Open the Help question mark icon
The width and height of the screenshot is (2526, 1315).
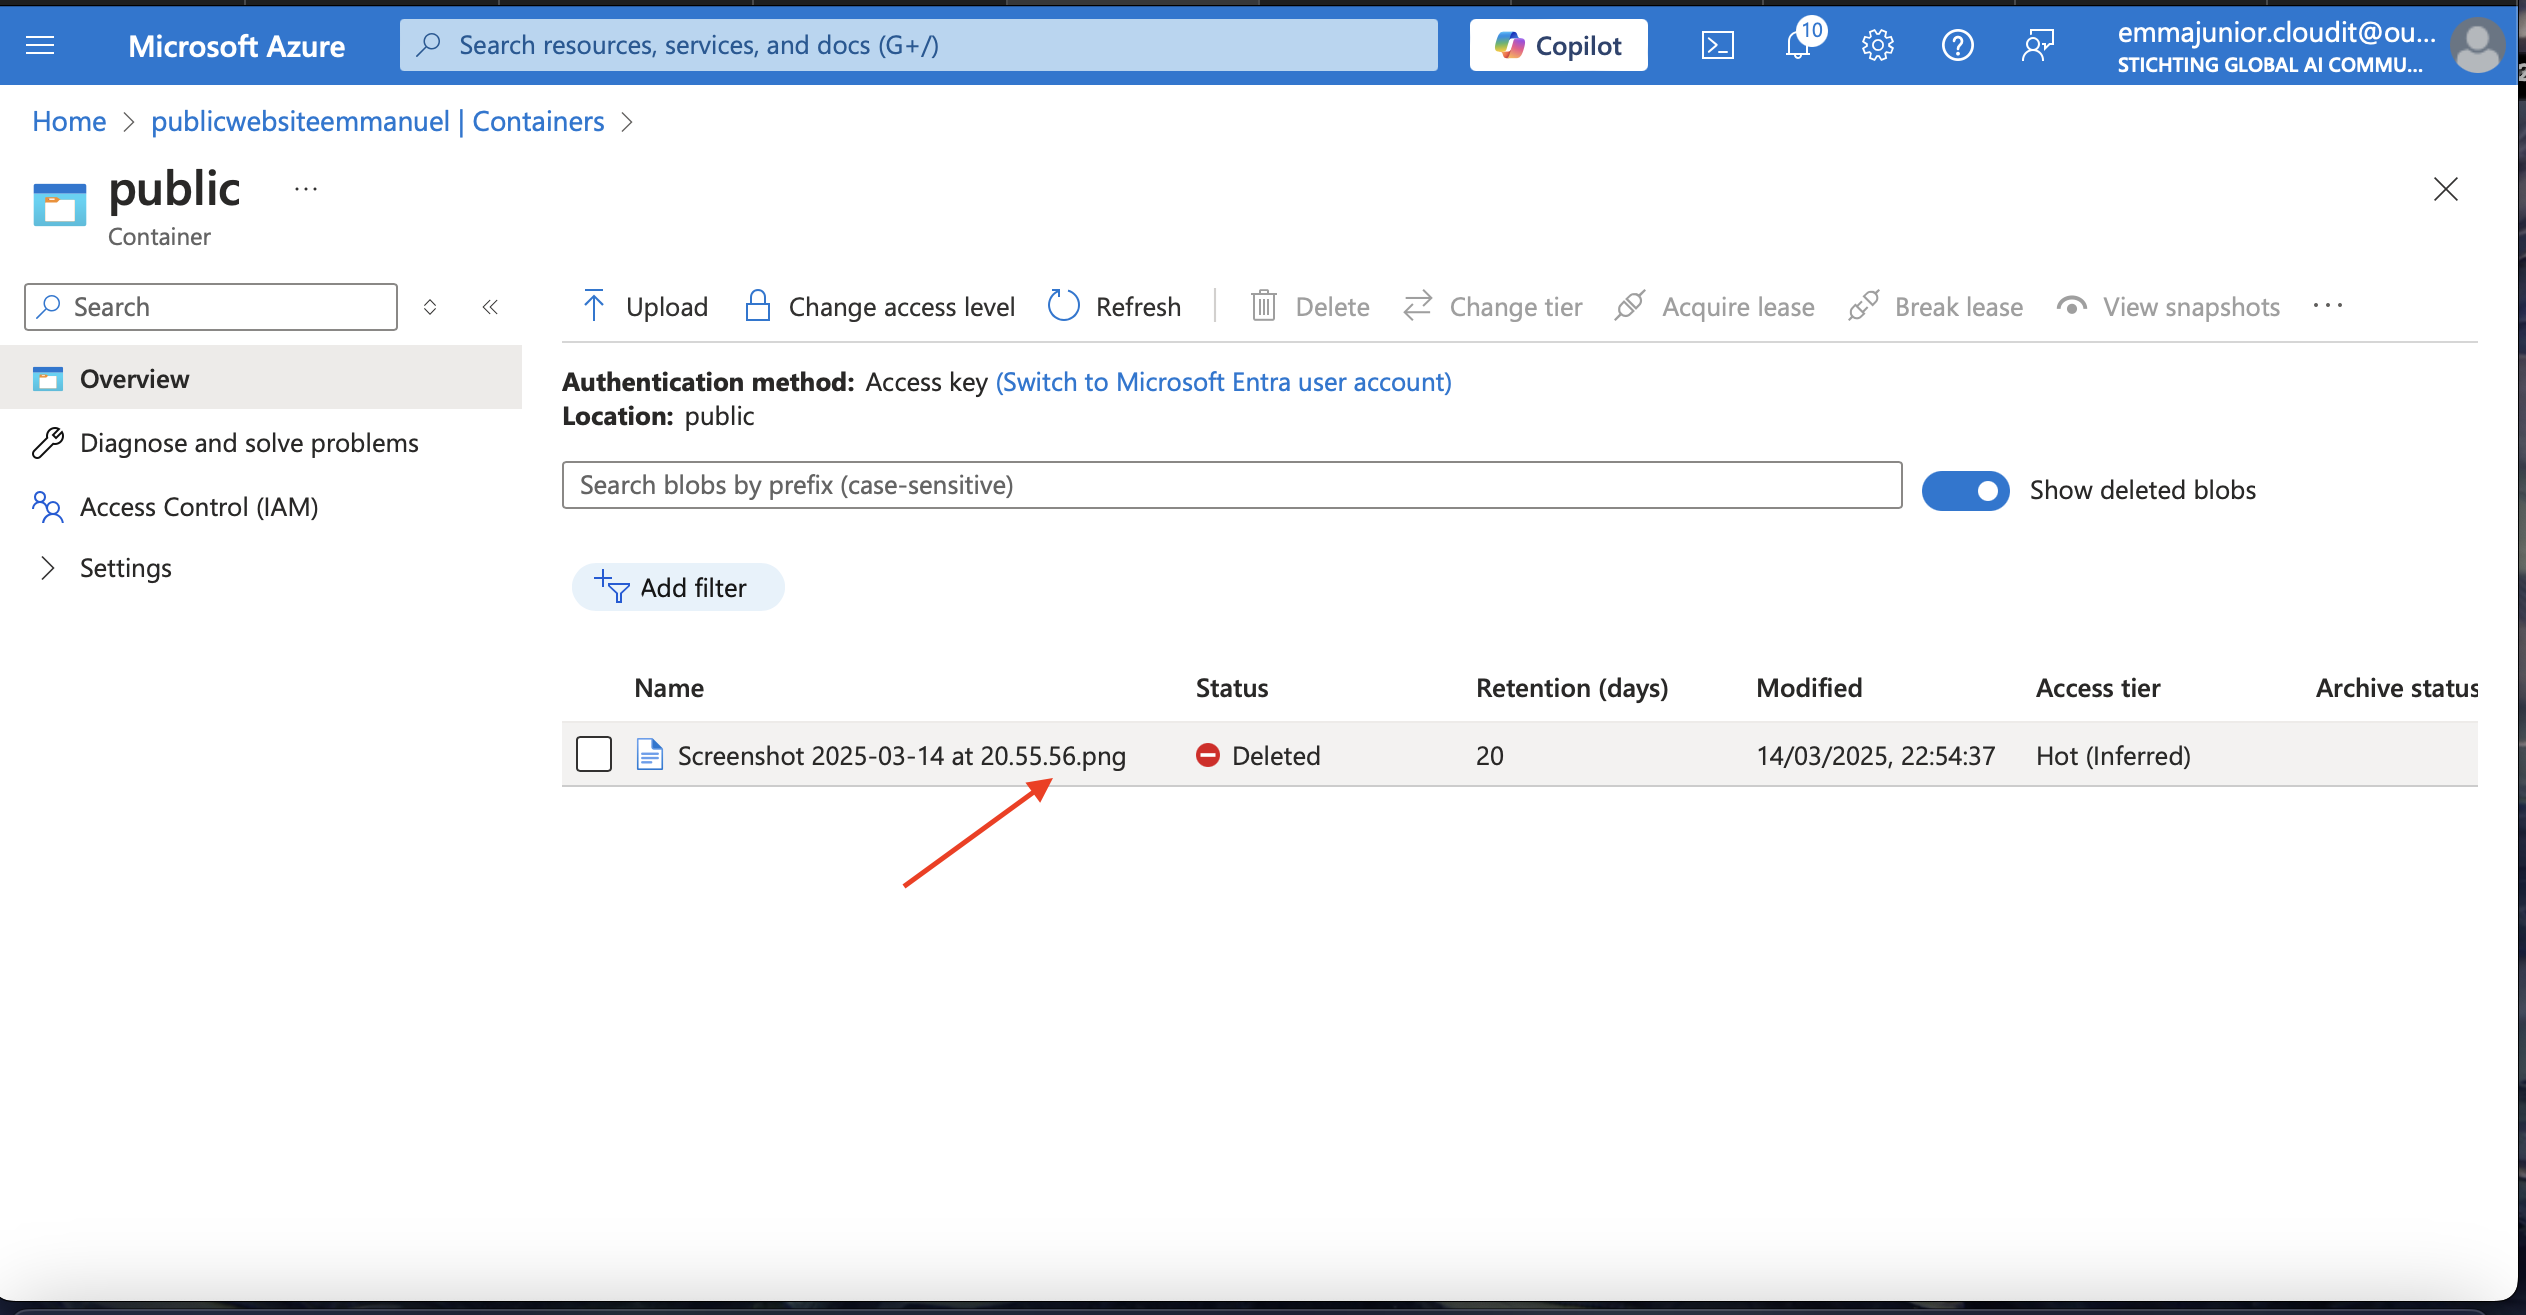pos(1957,45)
